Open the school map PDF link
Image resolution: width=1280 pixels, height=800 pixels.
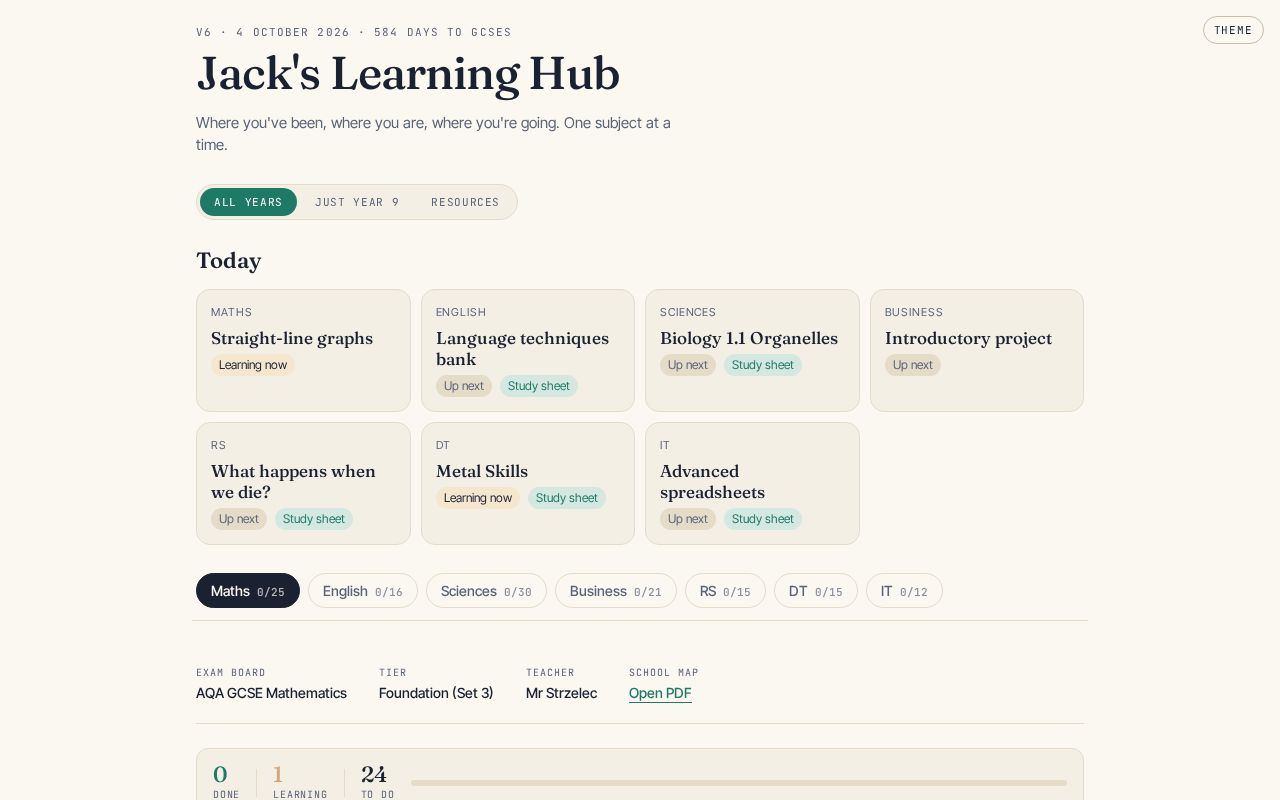[x=660, y=693]
